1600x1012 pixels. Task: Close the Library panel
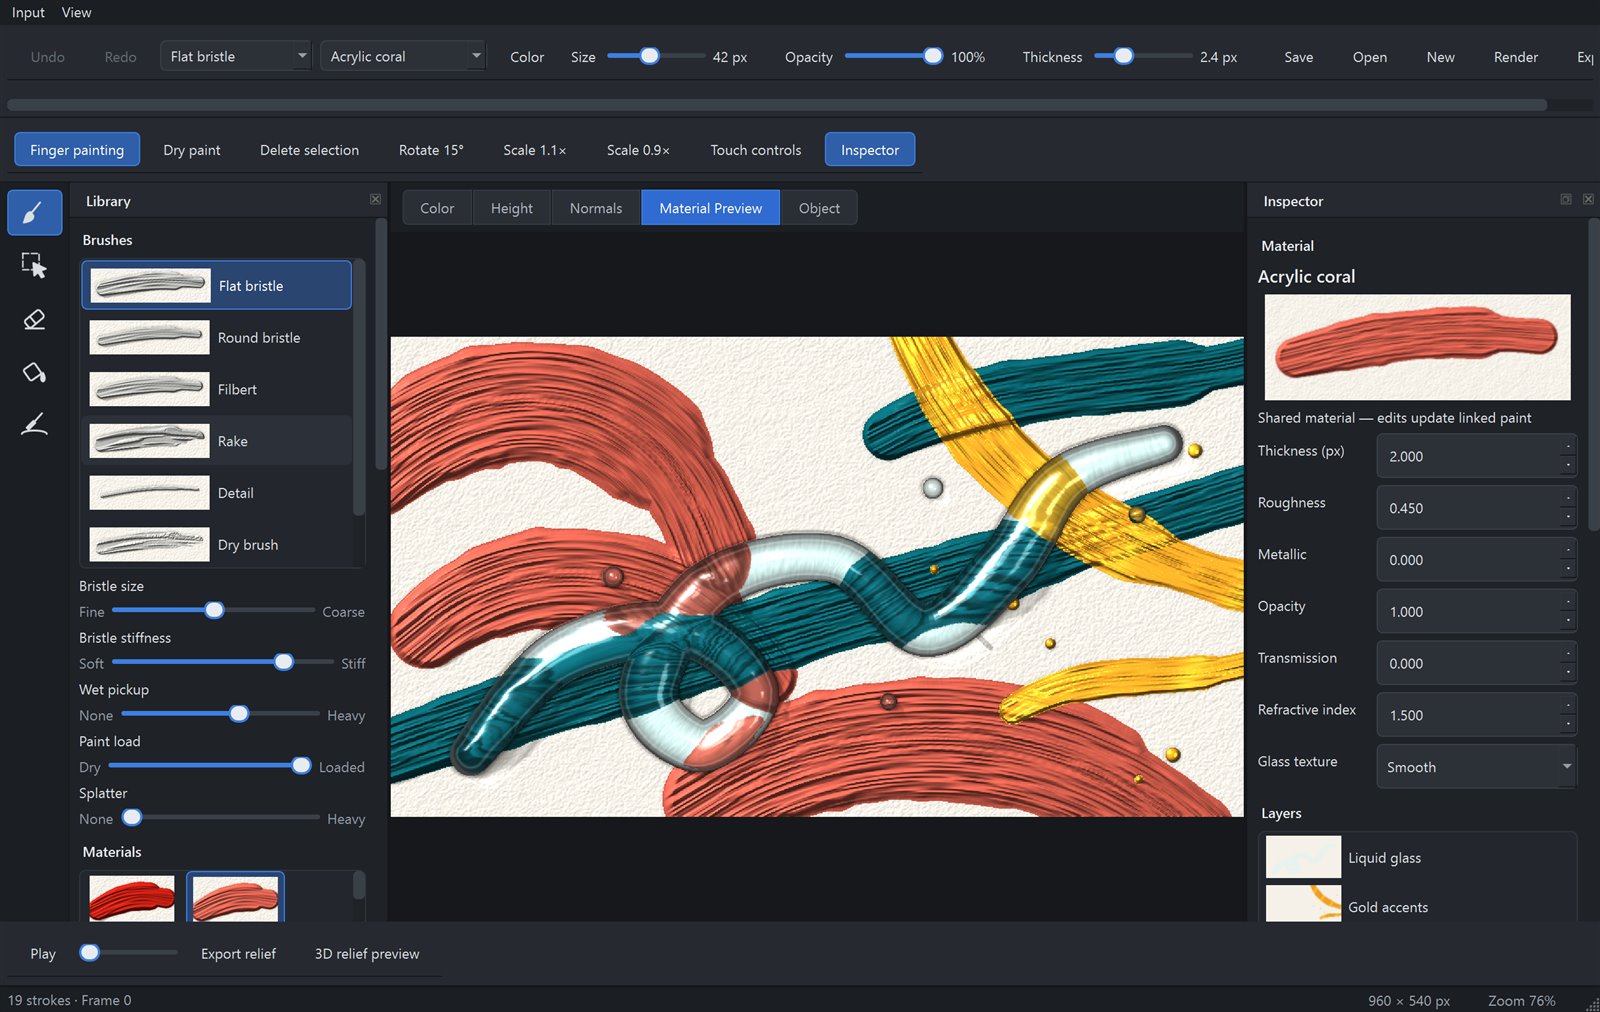376,199
